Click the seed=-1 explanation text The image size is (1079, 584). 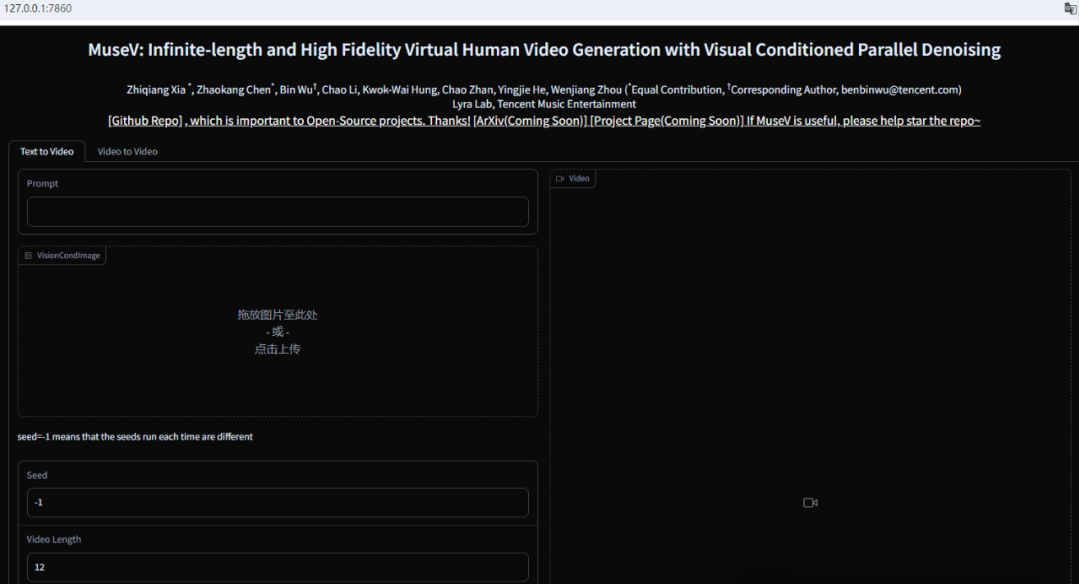click(x=135, y=437)
